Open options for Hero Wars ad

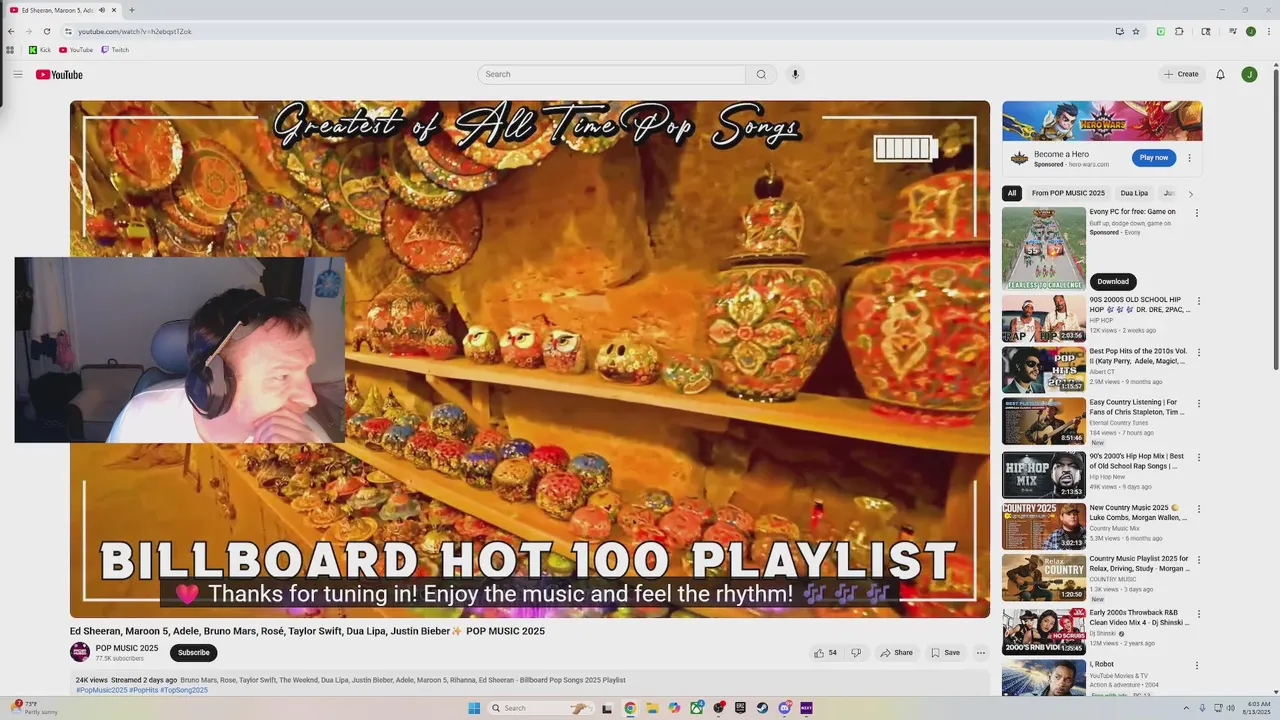[1189, 158]
